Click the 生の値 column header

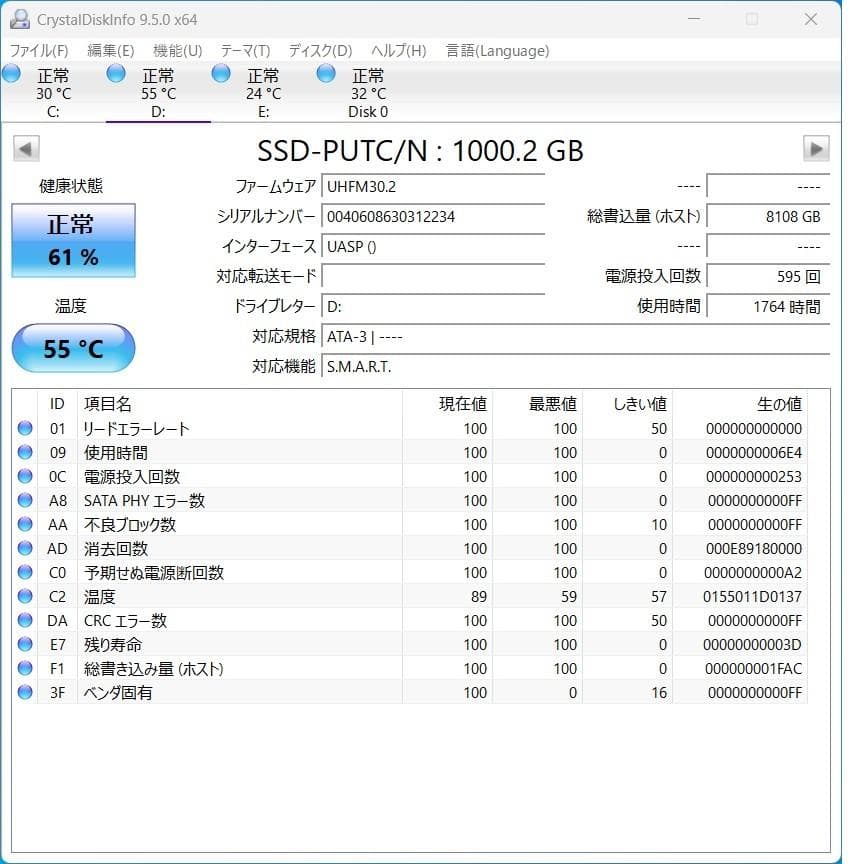coord(740,404)
